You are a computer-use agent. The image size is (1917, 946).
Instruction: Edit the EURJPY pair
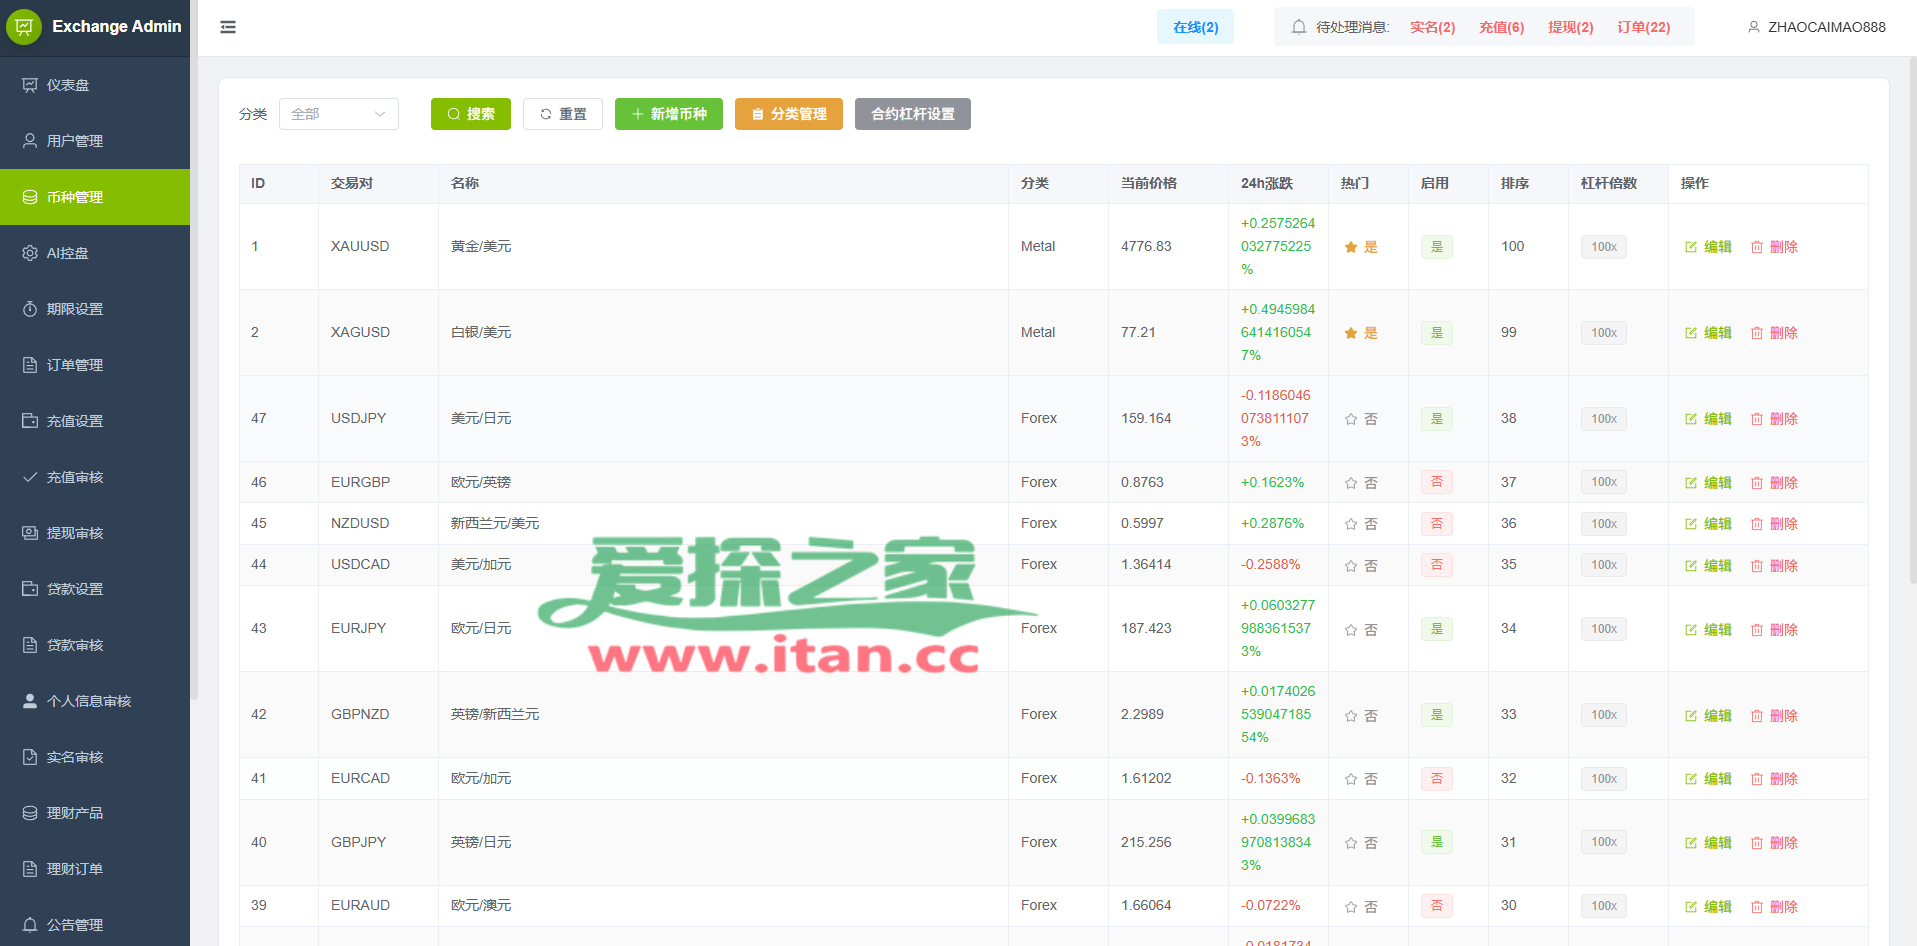(1708, 630)
